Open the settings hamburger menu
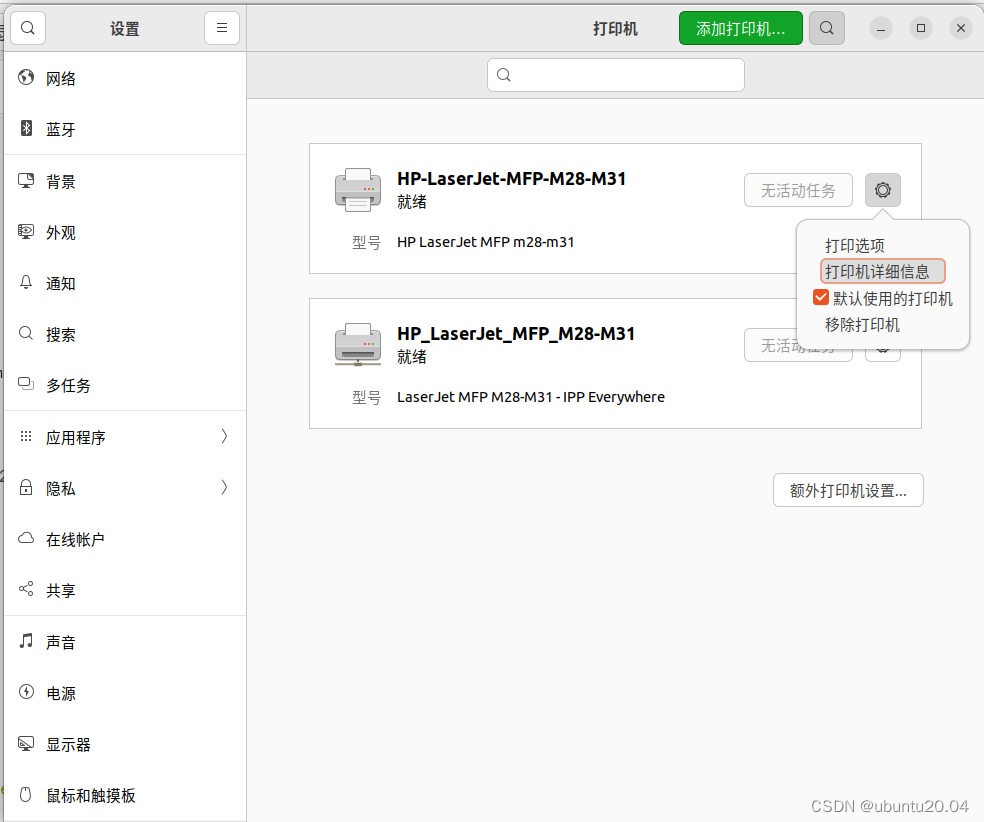984x822 pixels. tap(222, 28)
